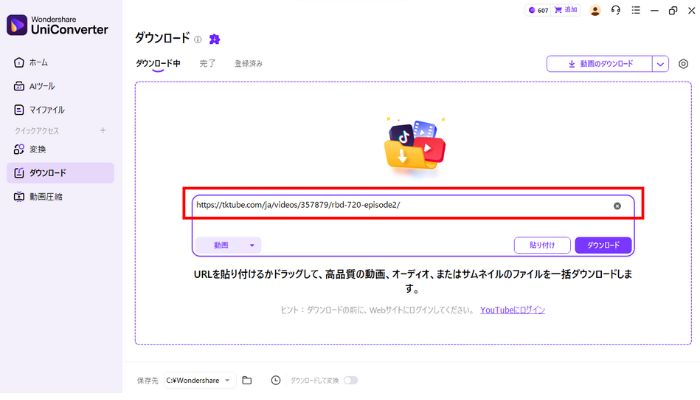This screenshot has width=700, height=400.
Task: Click the info icon next to ダウンロード title
Action: (198, 40)
